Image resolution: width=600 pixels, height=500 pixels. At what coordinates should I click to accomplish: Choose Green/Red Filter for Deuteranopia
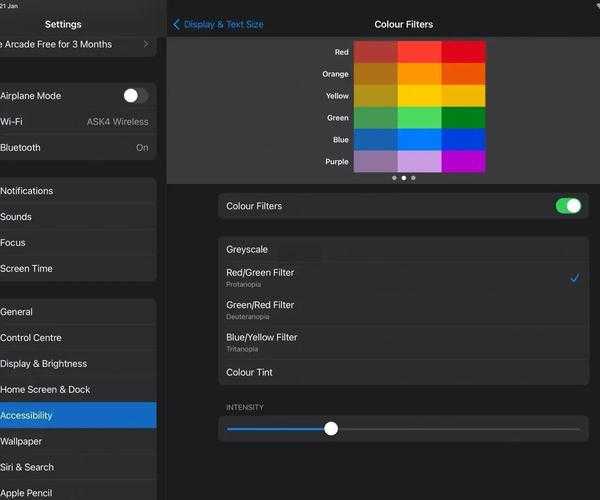403,309
